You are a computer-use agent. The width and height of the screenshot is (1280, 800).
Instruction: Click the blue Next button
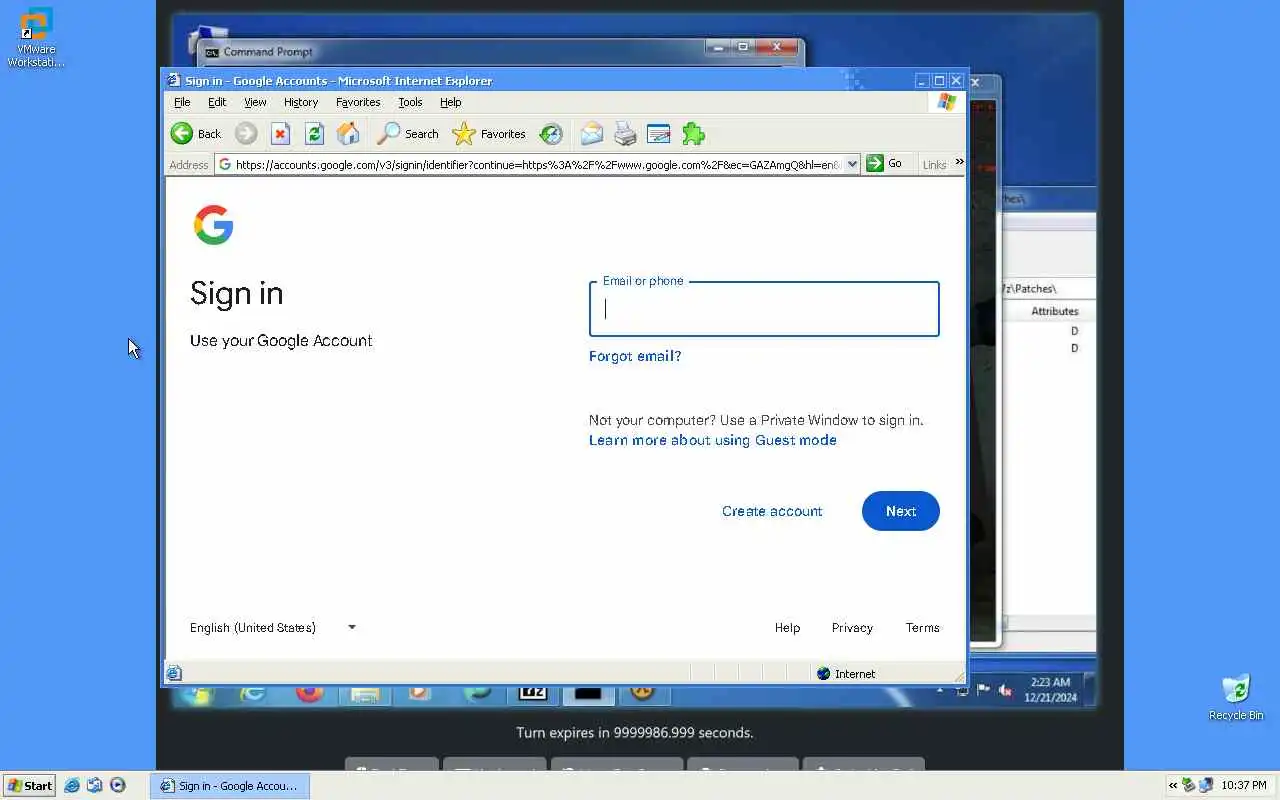(900, 511)
